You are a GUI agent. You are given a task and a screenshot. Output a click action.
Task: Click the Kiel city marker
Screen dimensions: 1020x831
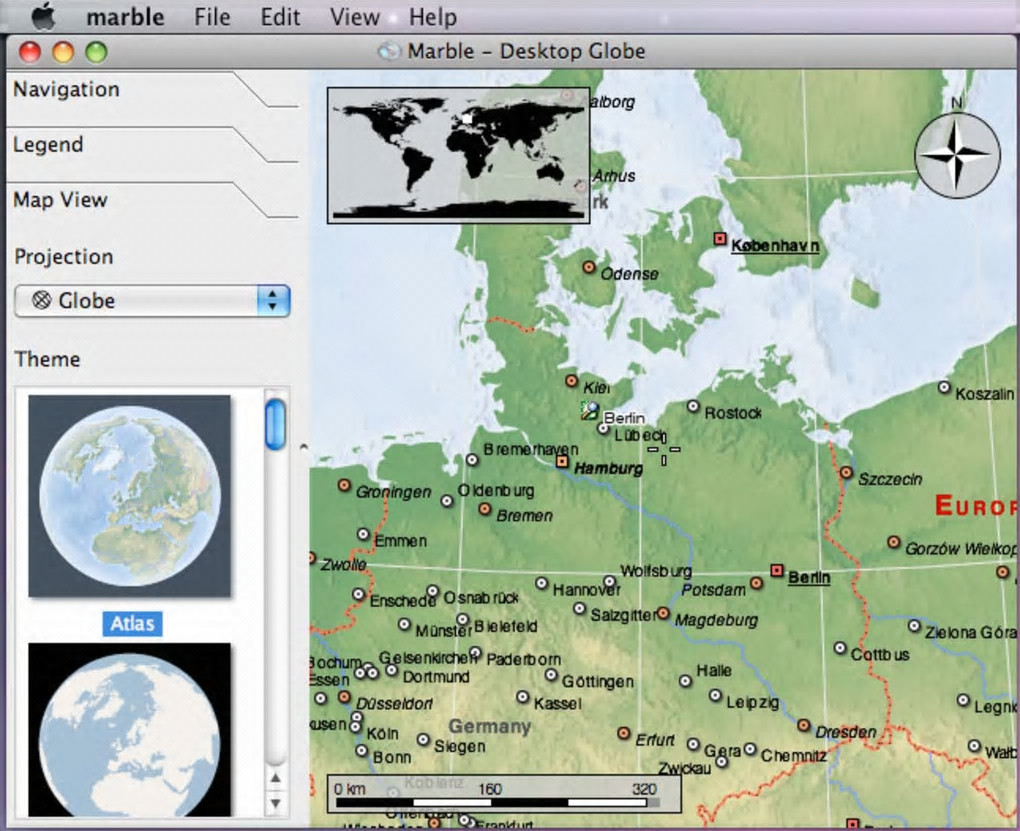pos(571,381)
